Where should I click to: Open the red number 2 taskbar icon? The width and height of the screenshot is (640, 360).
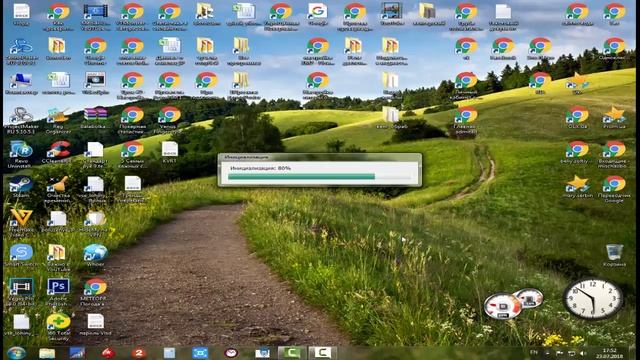[x=139, y=353]
